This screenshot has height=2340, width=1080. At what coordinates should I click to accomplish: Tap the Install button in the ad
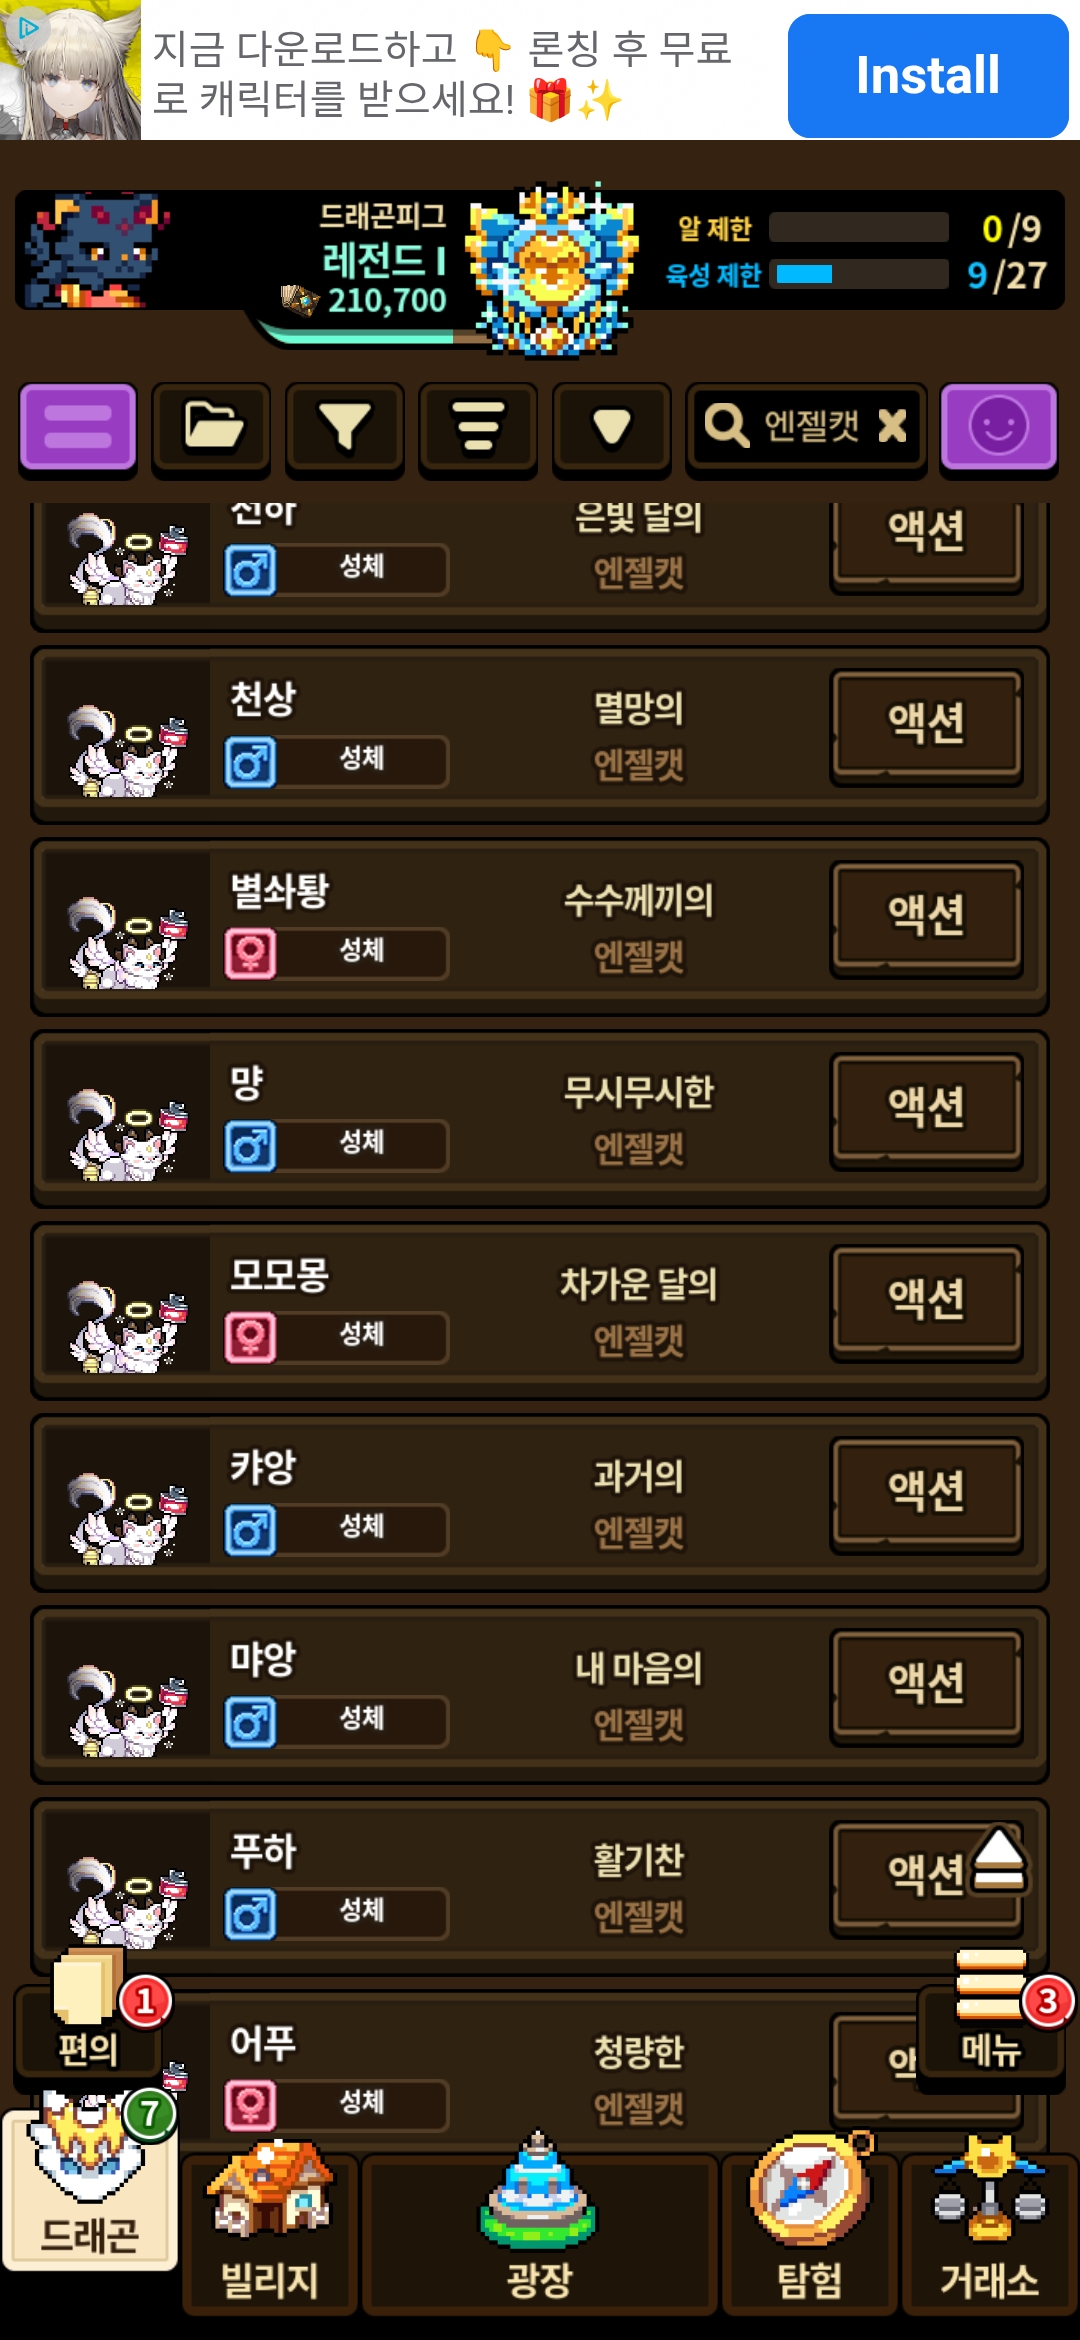tap(928, 76)
